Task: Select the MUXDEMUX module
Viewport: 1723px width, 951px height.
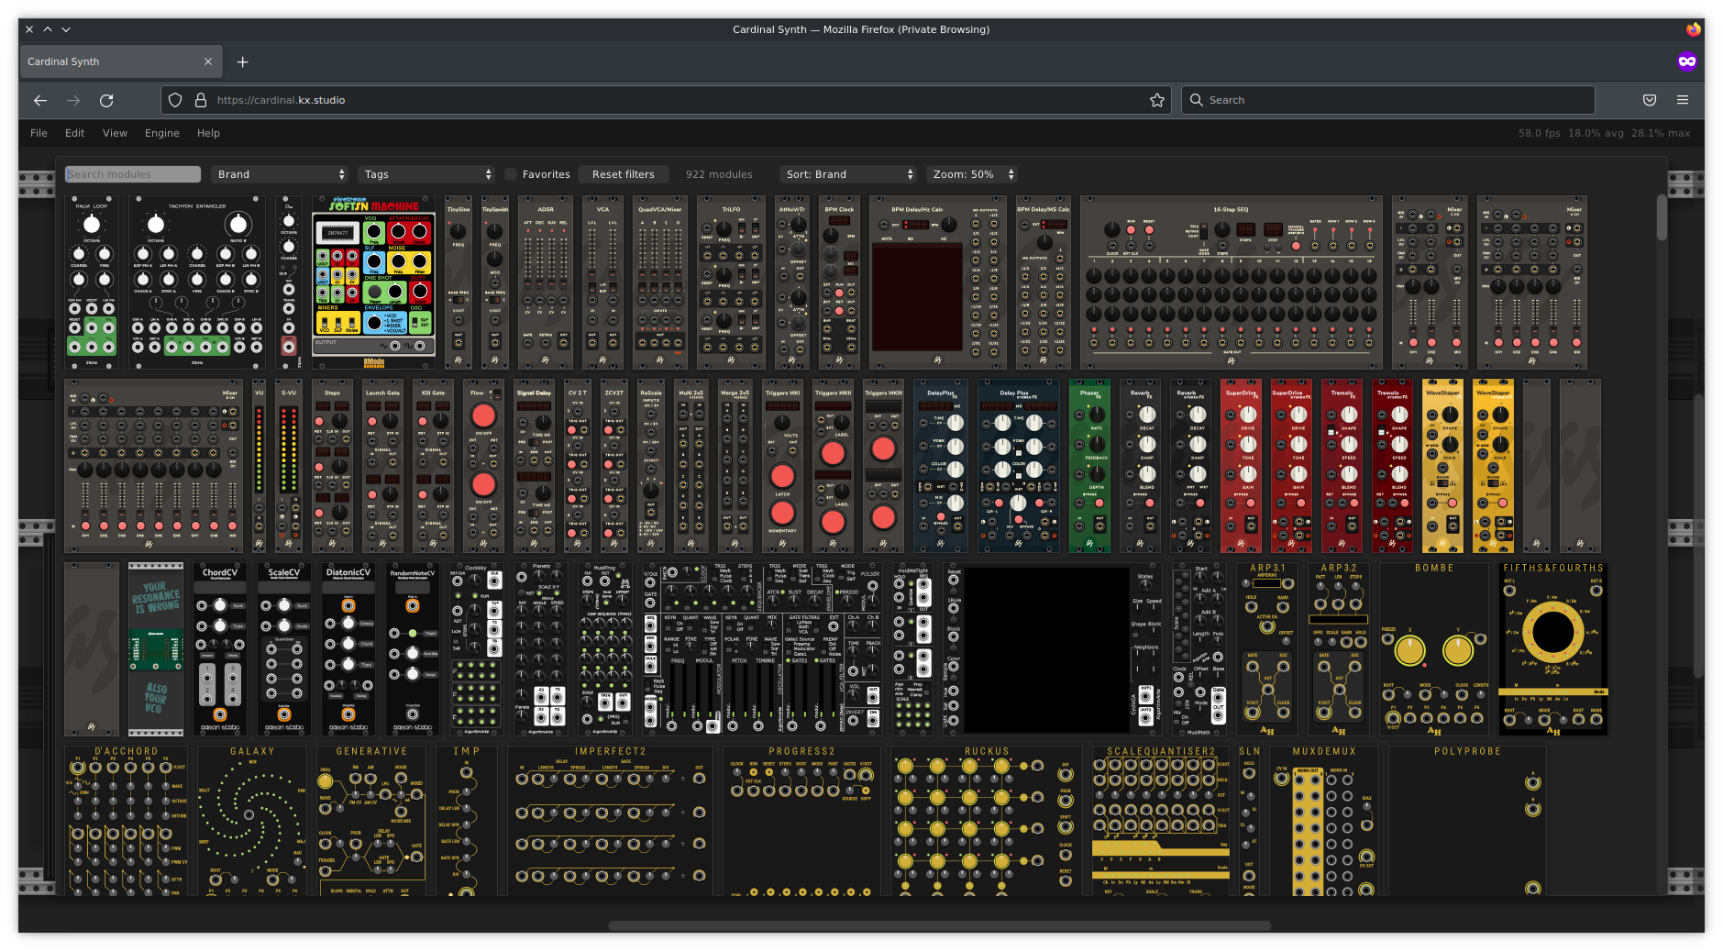Action: 1324,820
